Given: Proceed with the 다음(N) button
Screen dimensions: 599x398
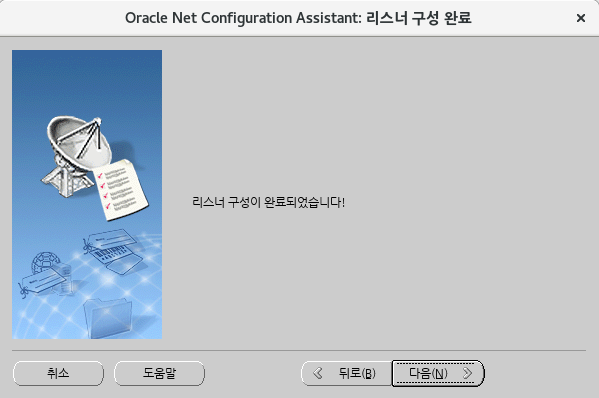Looking at the screenshot, I should 438,373.
